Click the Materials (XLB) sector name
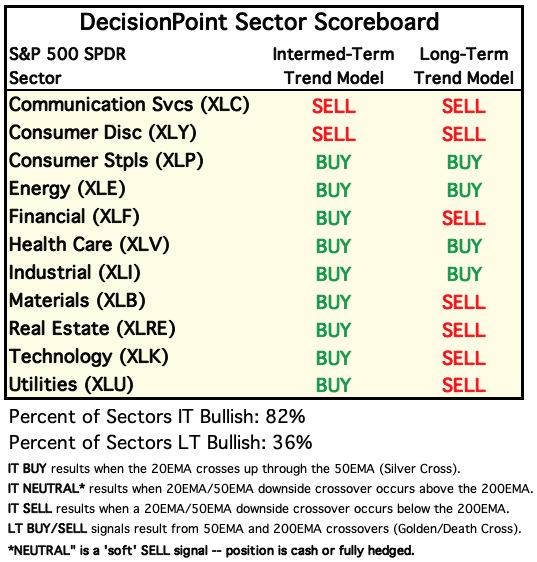The height and width of the screenshot is (562, 537). pyautogui.click(x=77, y=301)
